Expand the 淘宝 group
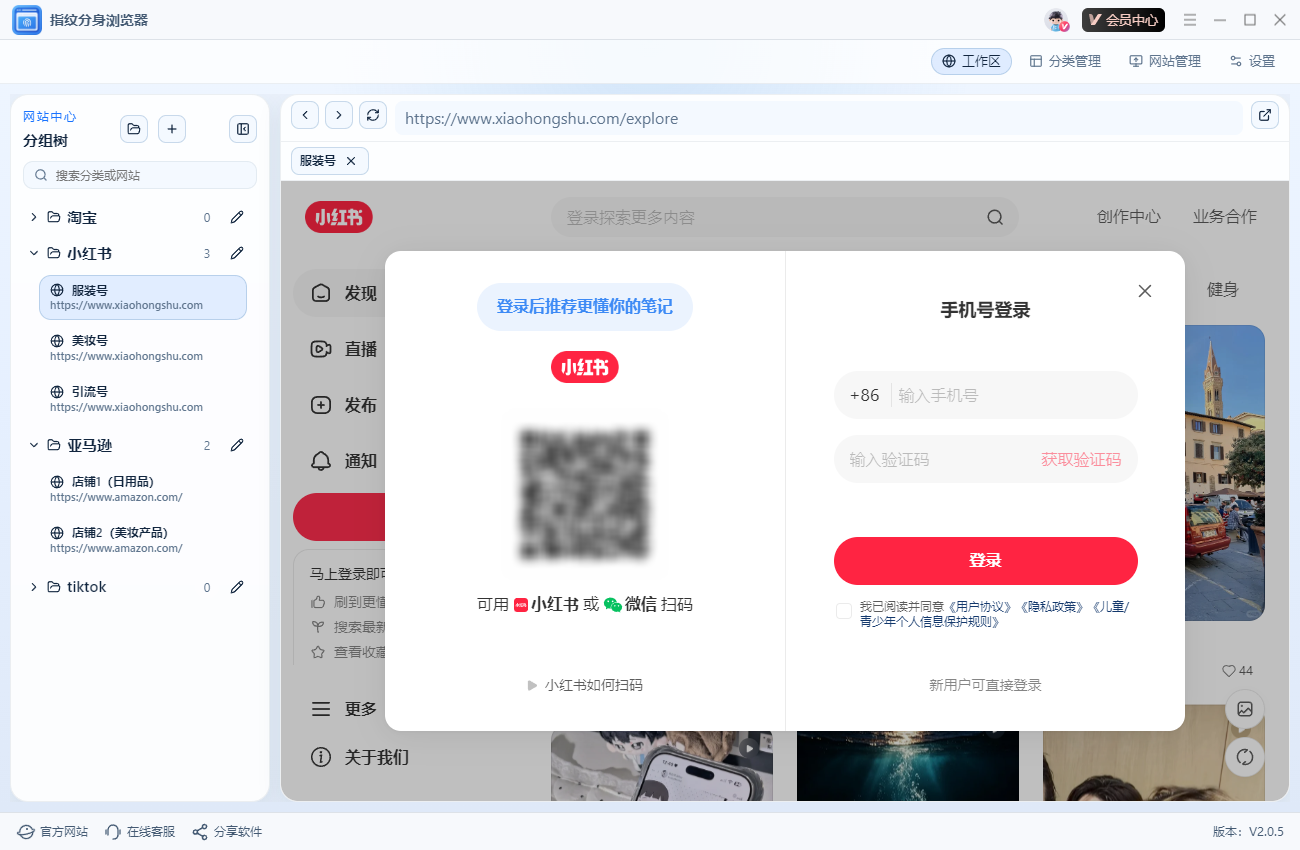 tap(33, 217)
